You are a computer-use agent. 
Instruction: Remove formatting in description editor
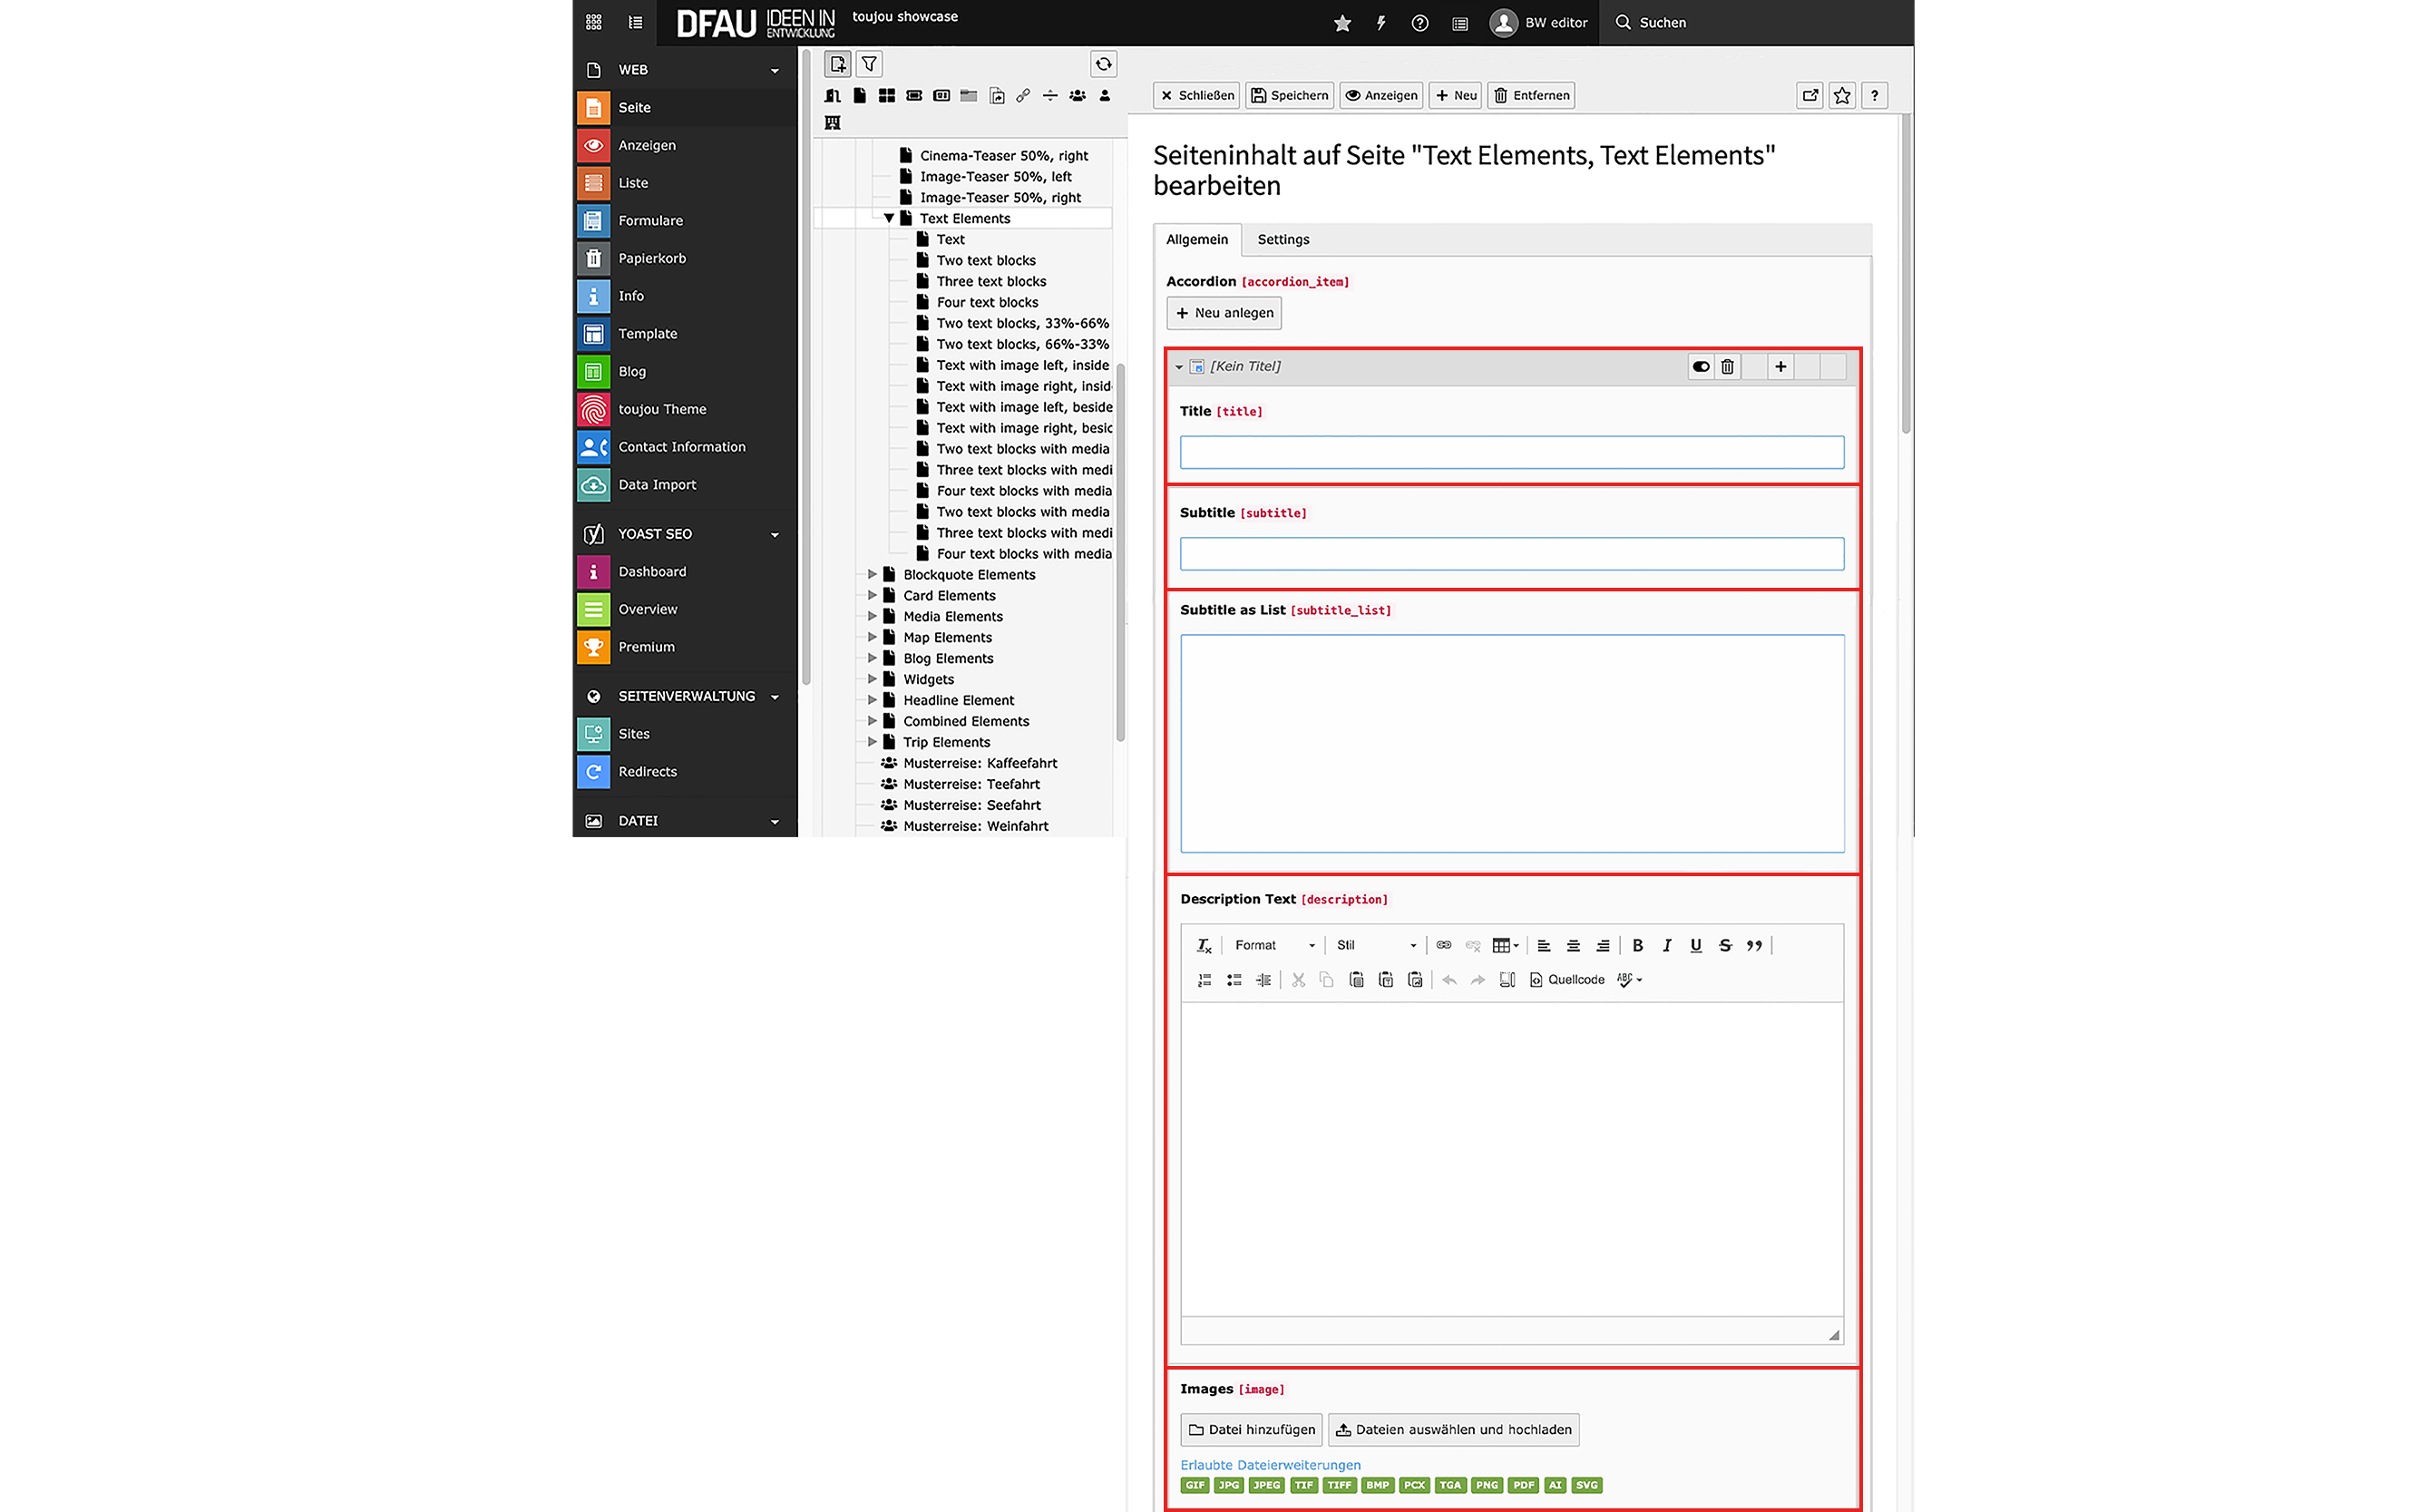click(x=1204, y=945)
